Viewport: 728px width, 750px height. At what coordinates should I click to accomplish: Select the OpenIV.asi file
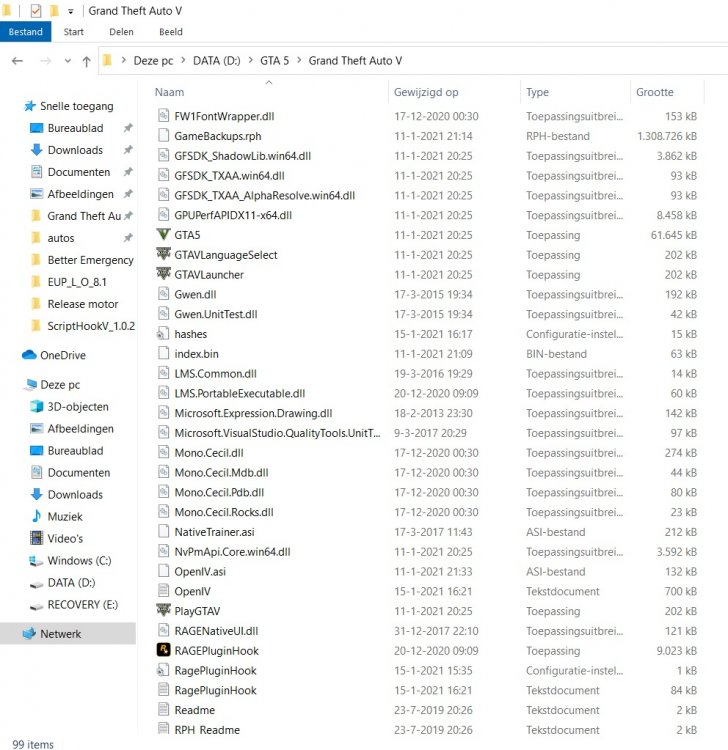200,571
